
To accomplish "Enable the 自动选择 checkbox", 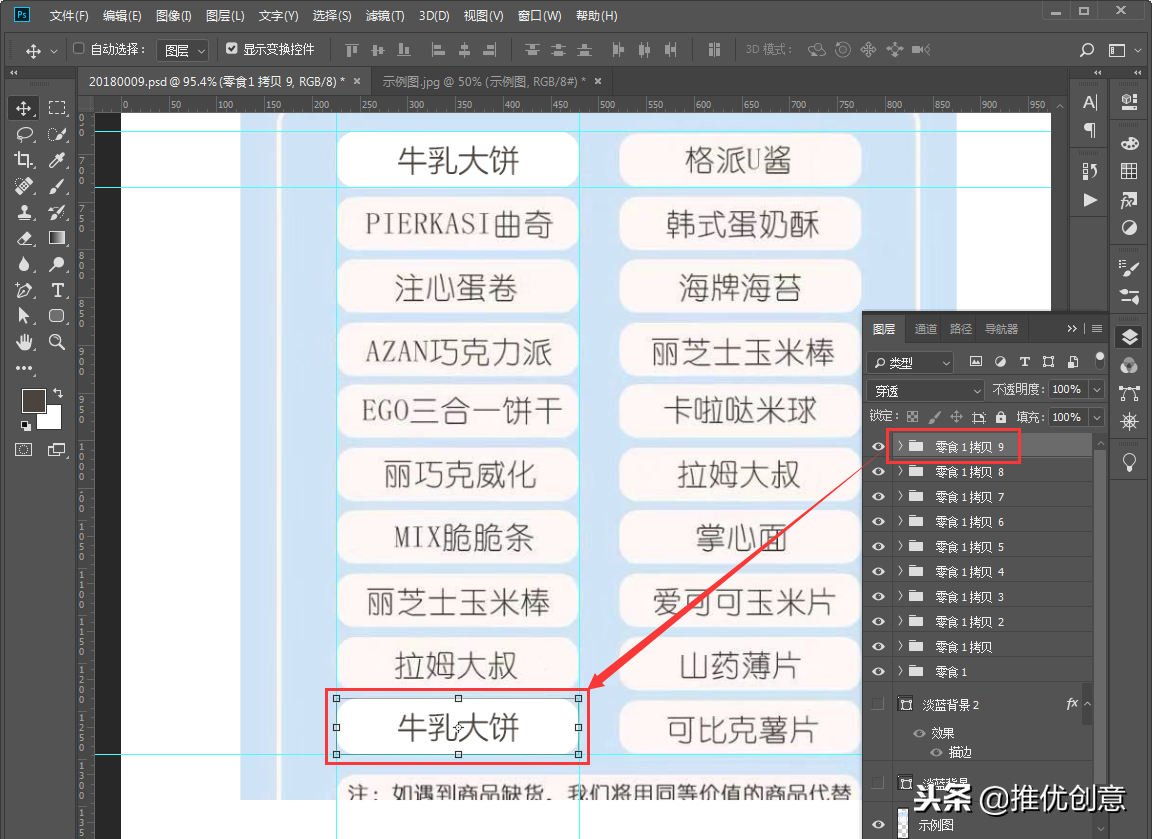I will [78, 48].
